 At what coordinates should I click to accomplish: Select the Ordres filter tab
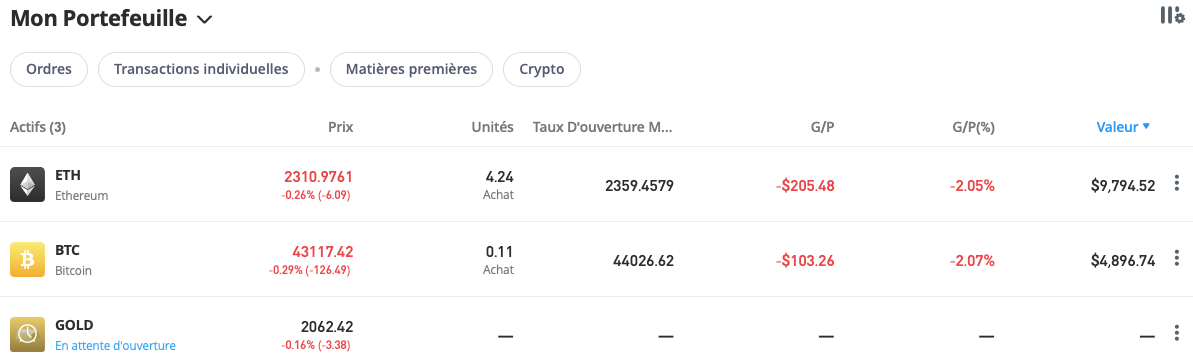[49, 69]
